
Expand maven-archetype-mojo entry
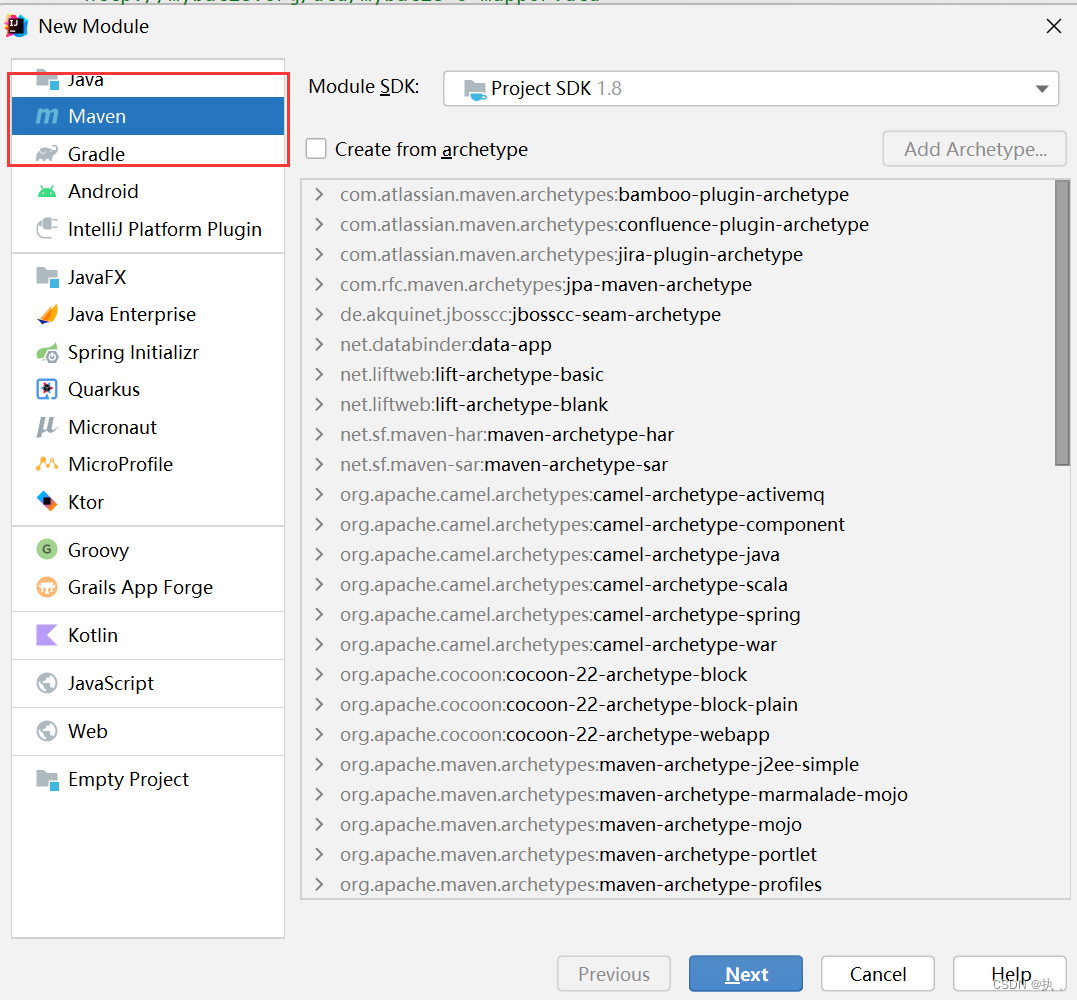[x=319, y=824]
